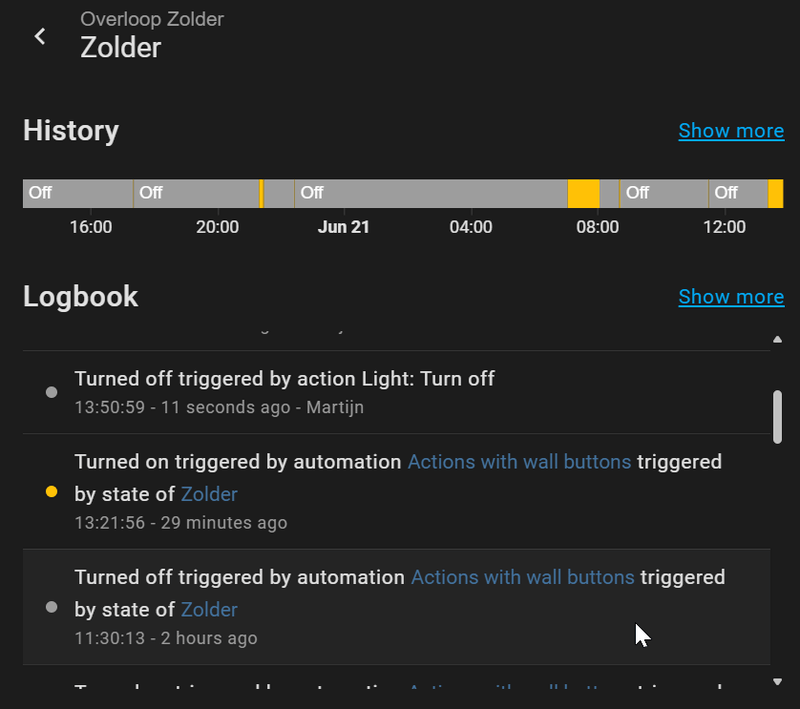Open Show more for Logbook
800x709 pixels.
(x=731, y=297)
